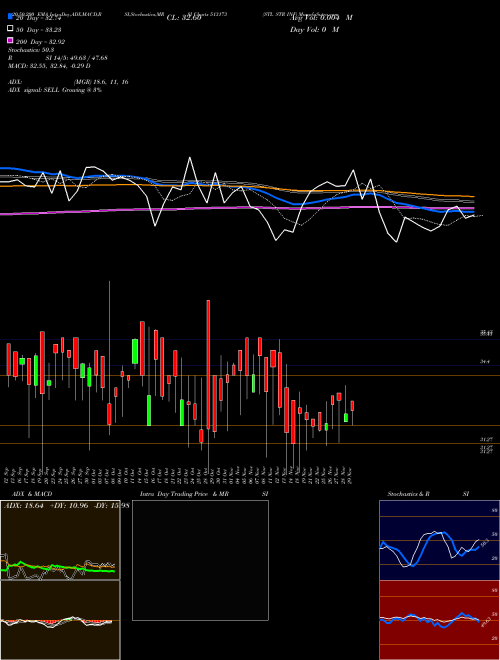Screen dimensions: 500x660
Task: Click 'Intra Day Trading Price & MR' title
Action: pyautogui.click(x=184, y=494)
